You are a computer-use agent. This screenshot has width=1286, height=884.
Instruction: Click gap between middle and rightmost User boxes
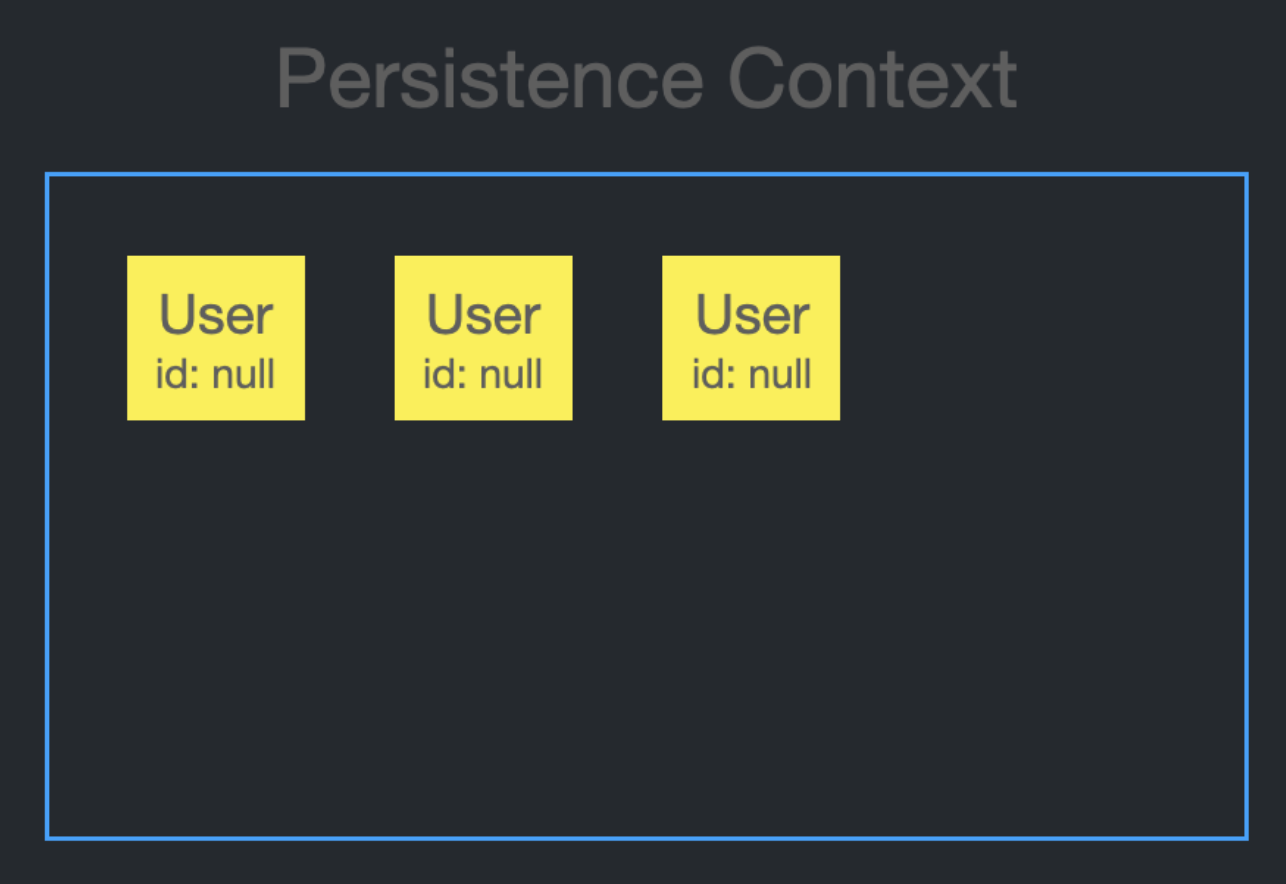coord(617,338)
